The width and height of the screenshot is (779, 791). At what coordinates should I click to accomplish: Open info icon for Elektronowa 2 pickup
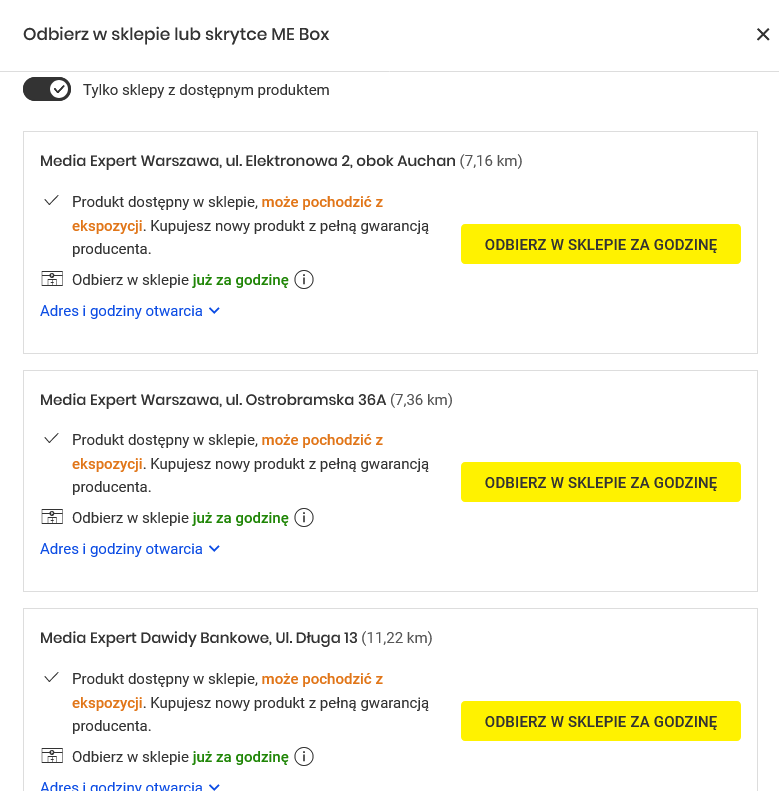tap(304, 279)
